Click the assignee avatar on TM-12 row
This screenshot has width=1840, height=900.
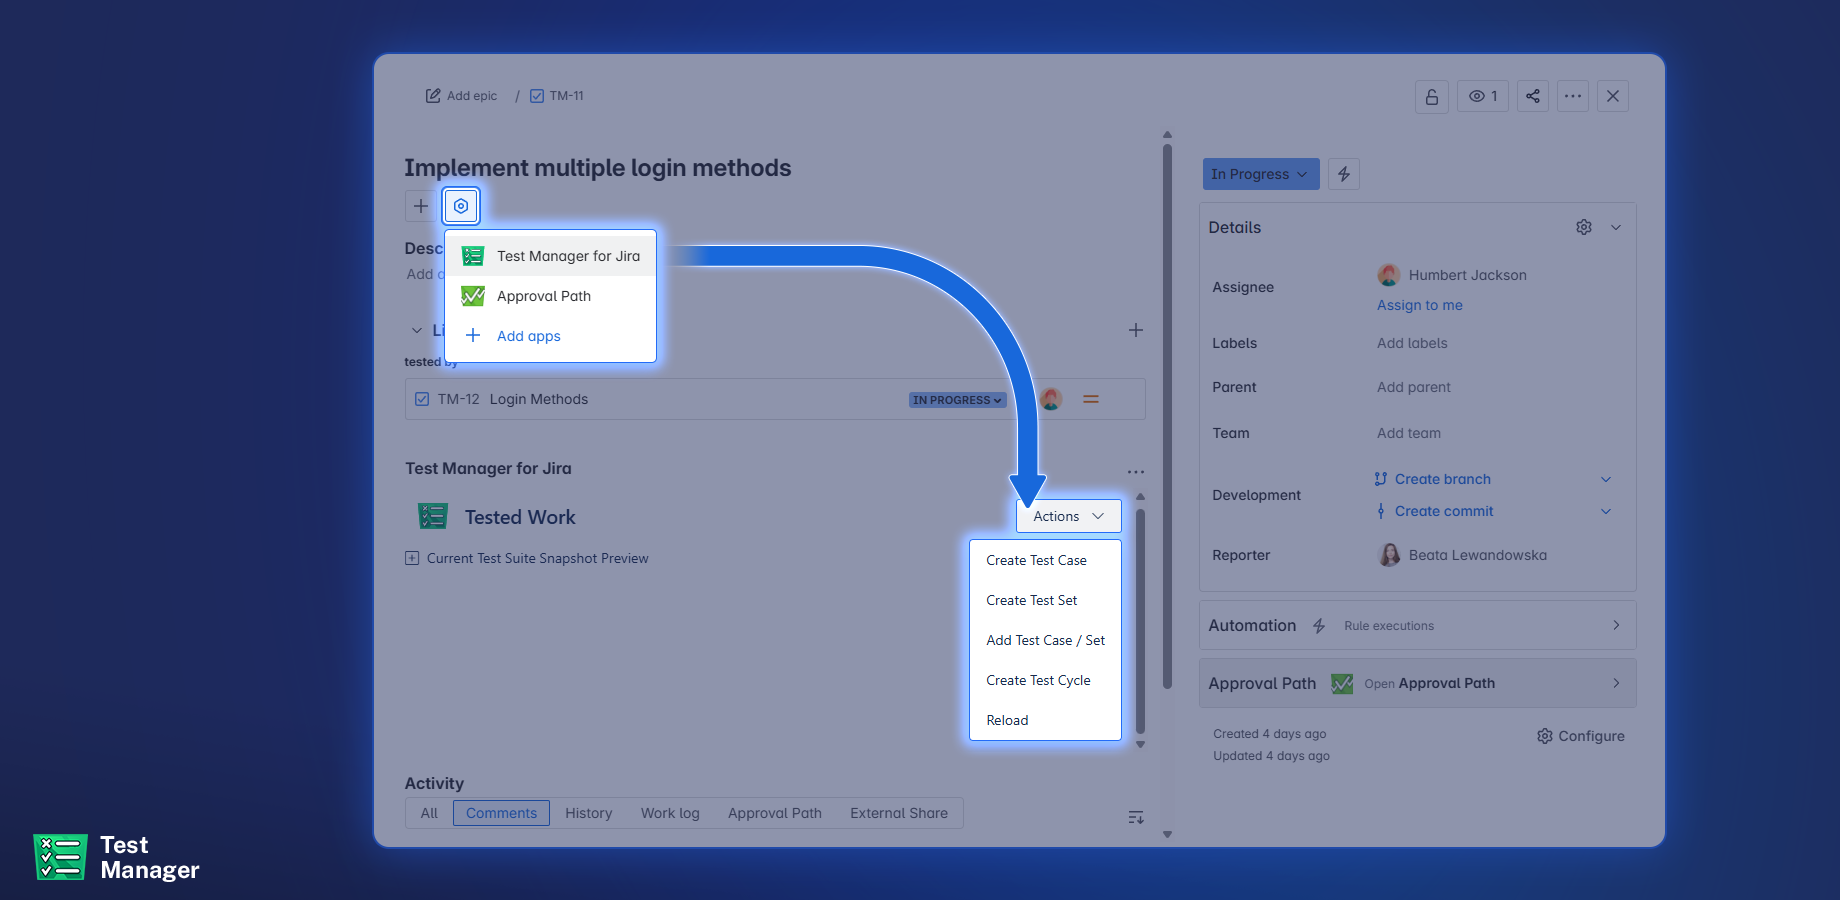click(1050, 399)
